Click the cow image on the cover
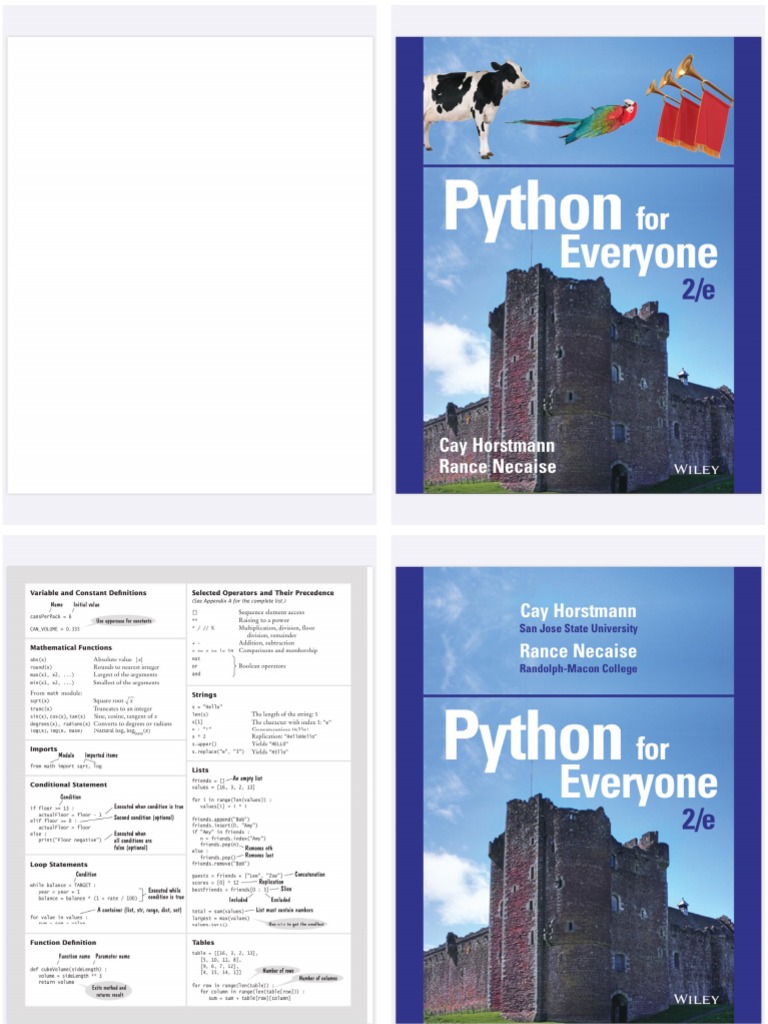768x1024 pixels. [476, 108]
